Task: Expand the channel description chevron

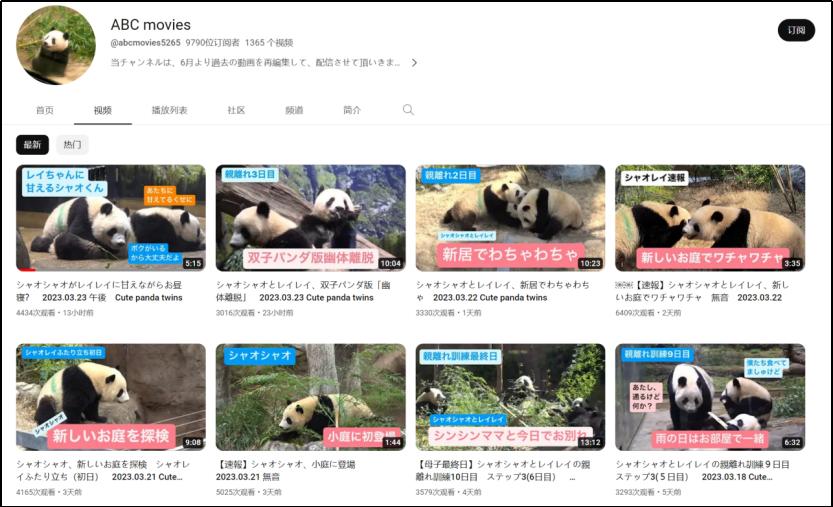Action: pos(414,63)
